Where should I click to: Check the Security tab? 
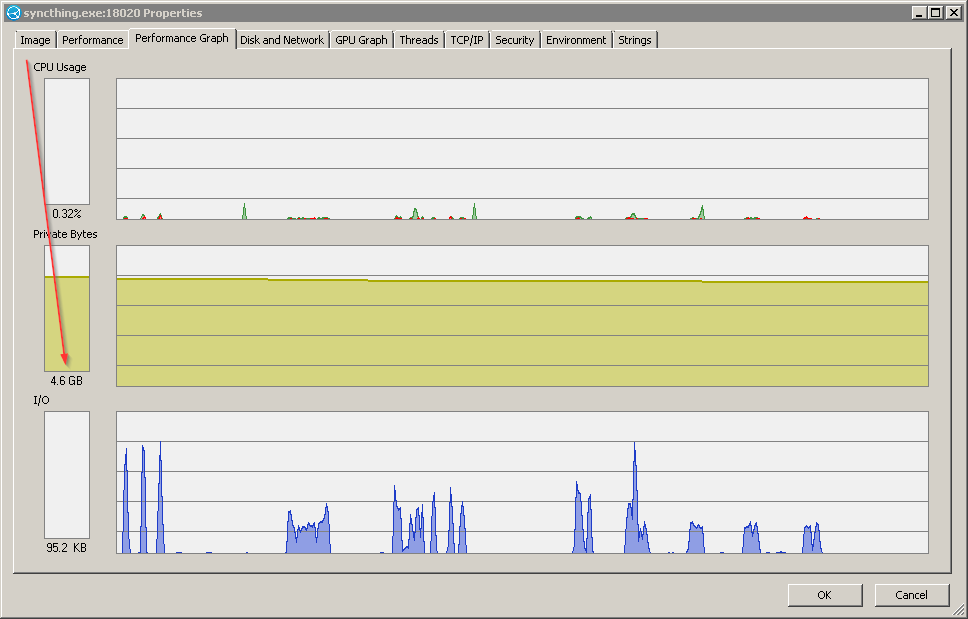coord(514,39)
